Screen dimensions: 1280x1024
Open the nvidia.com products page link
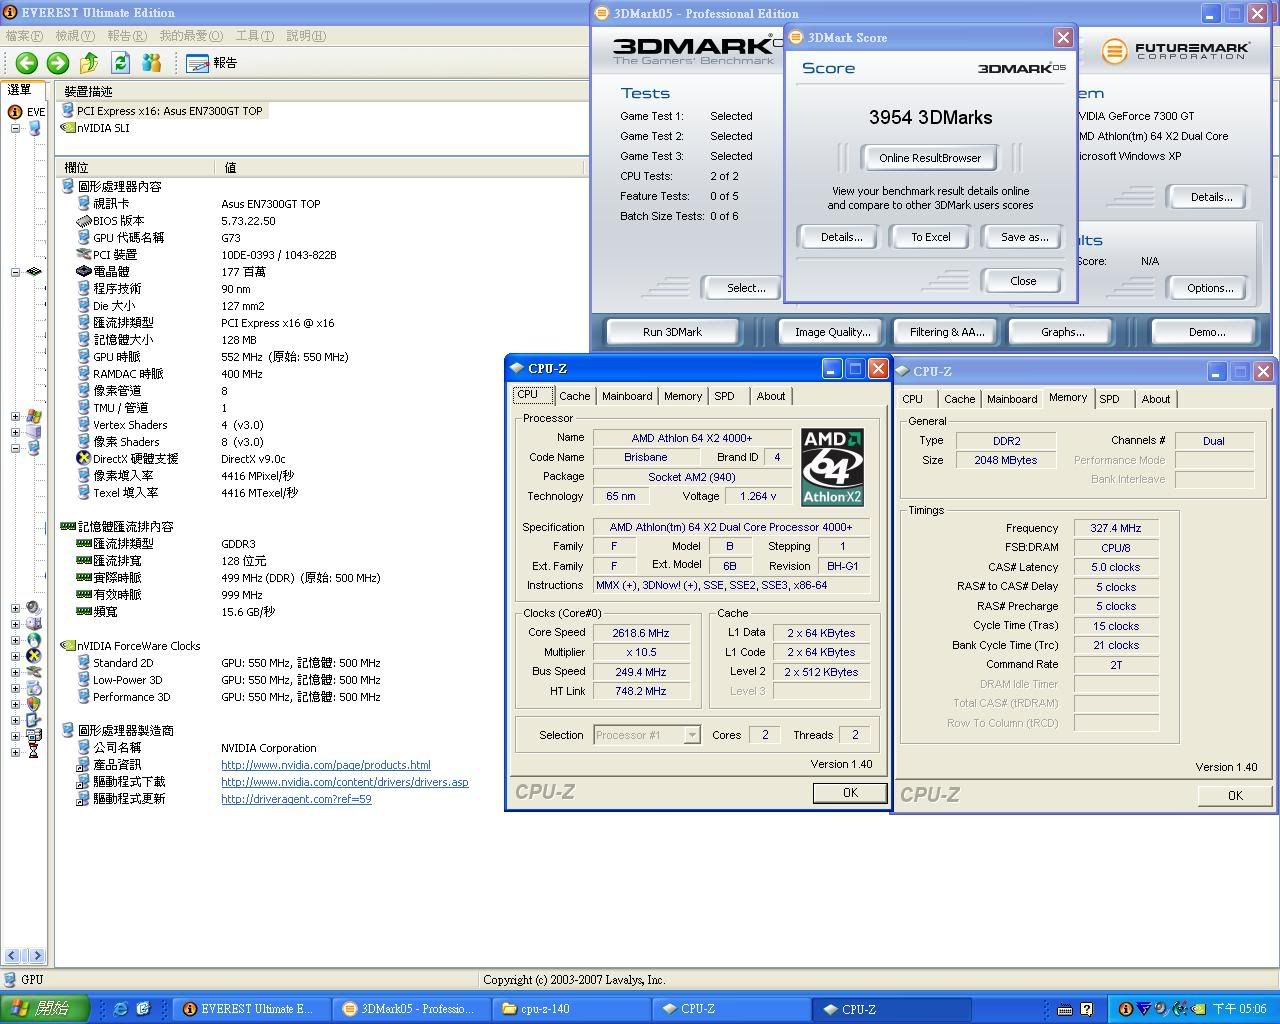click(325, 765)
